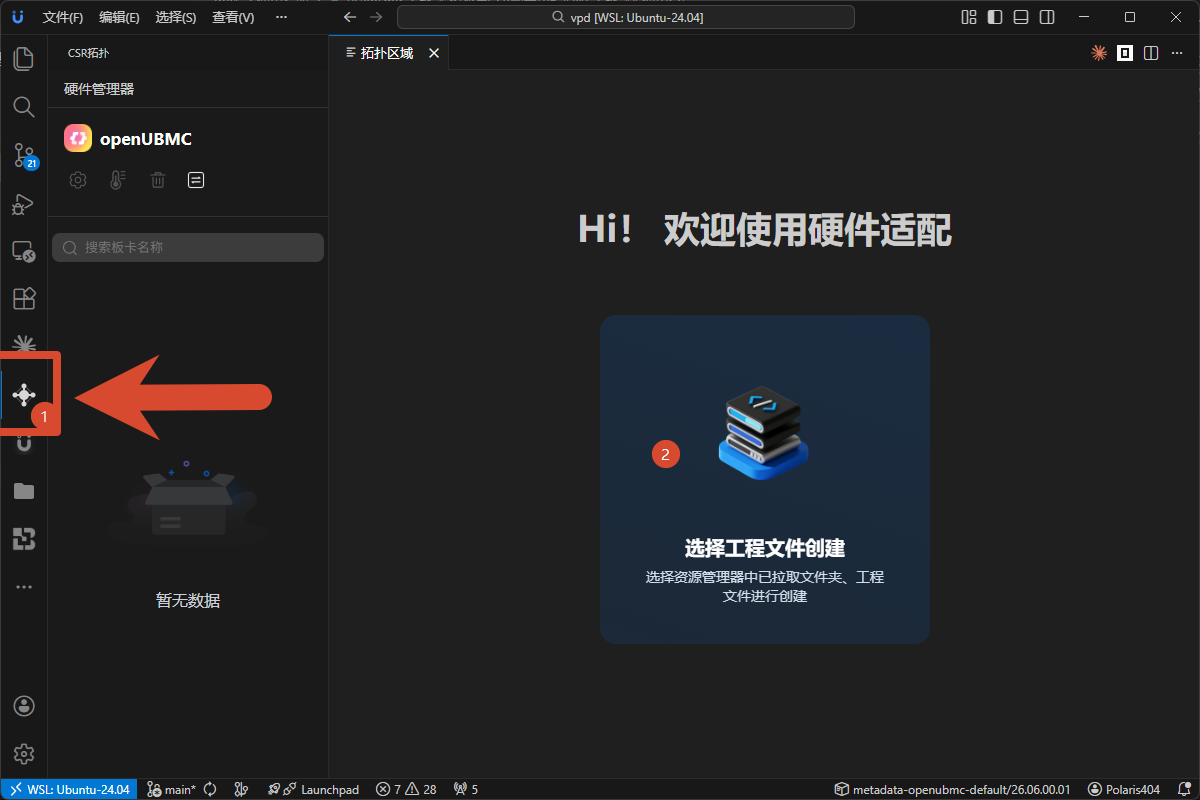Click the 选择工程文件创建 card
Screen dimensions: 1200x800
click(x=765, y=479)
